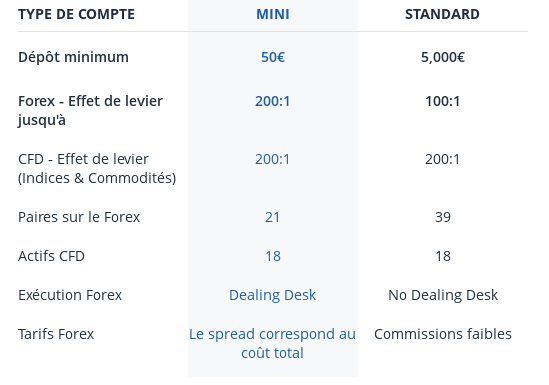Select the TYPE DE COMPTE heading

coord(76,14)
